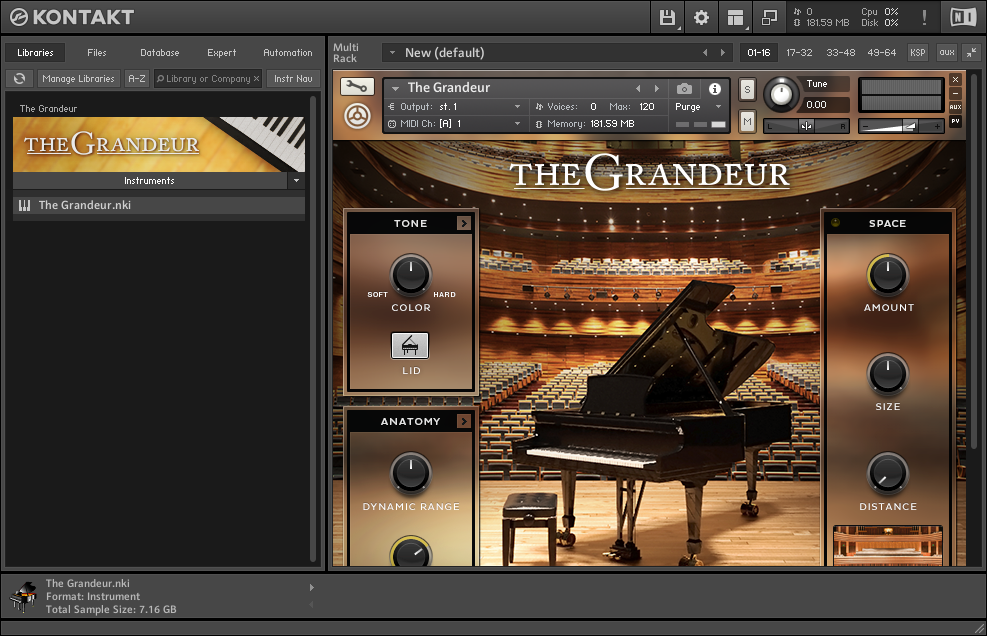The image size is (987, 636).
Task: Click the Library or Company search field
Action: pyautogui.click(x=207, y=78)
